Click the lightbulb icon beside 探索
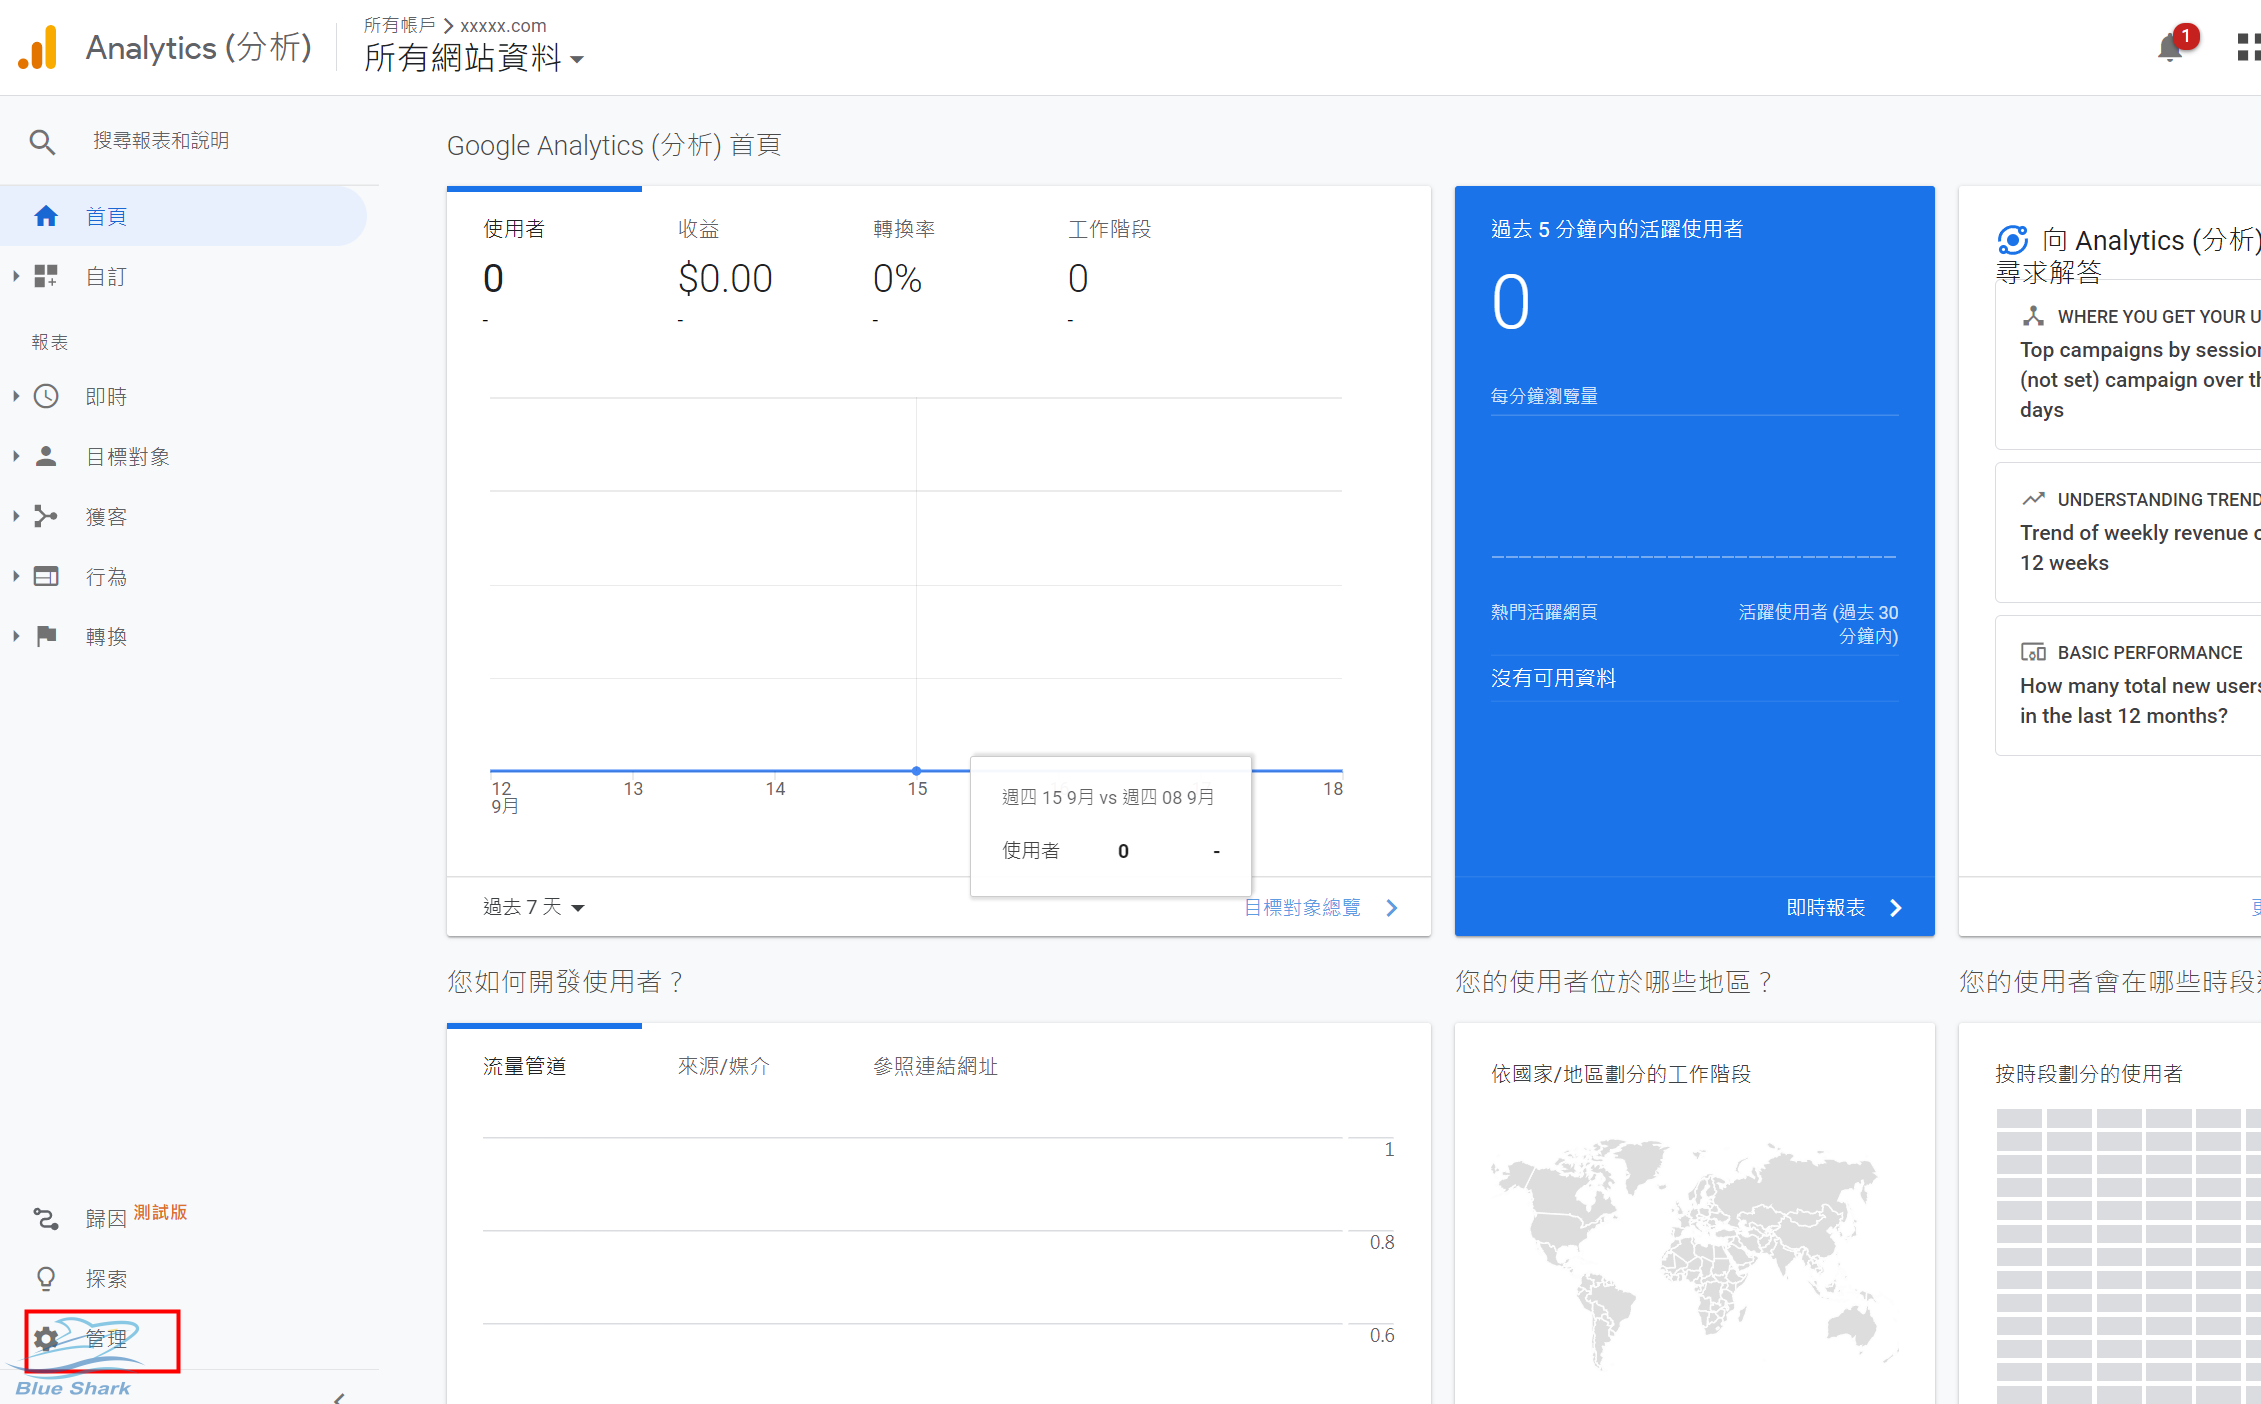Image resolution: width=2261 pixels, height=1404 pixels. coord(46,1278)
